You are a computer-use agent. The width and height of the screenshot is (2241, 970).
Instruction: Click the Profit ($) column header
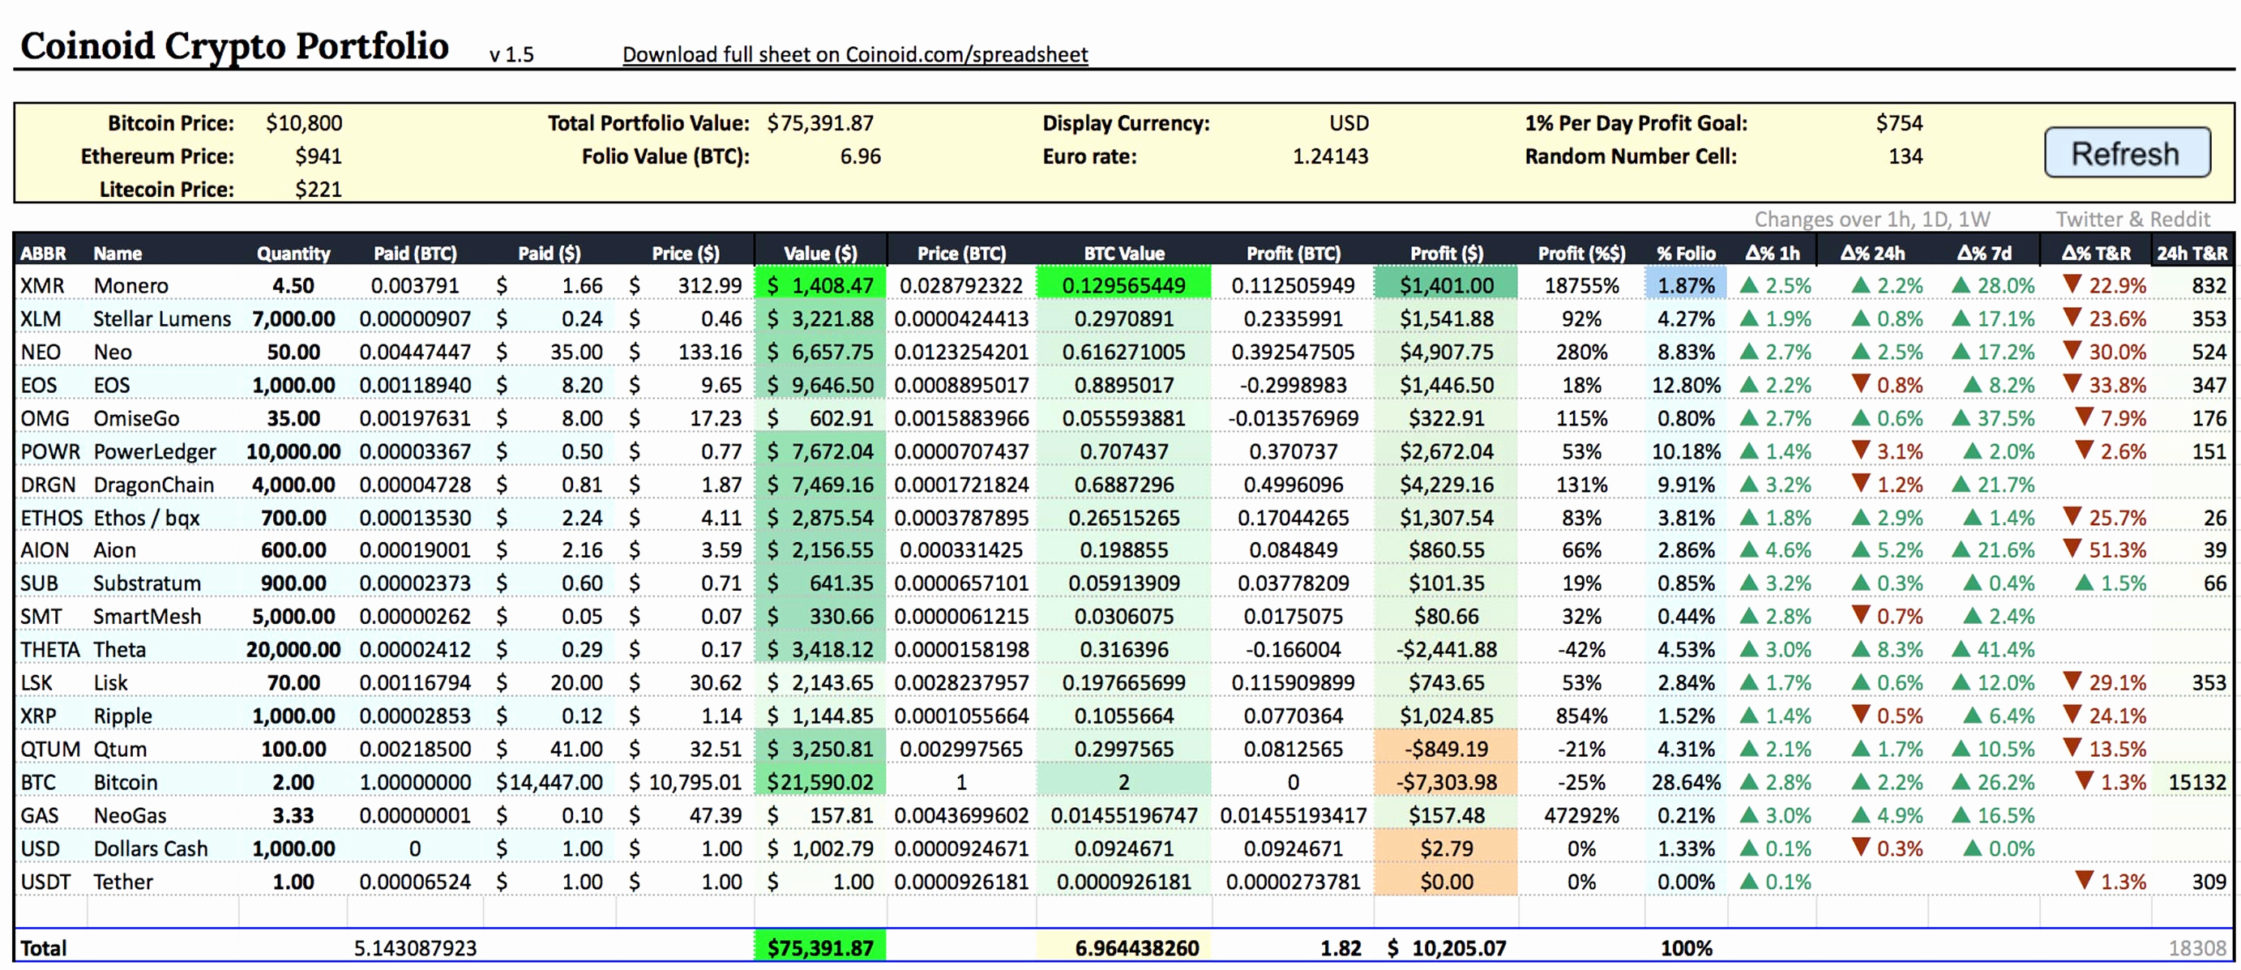coord(1445,252)
